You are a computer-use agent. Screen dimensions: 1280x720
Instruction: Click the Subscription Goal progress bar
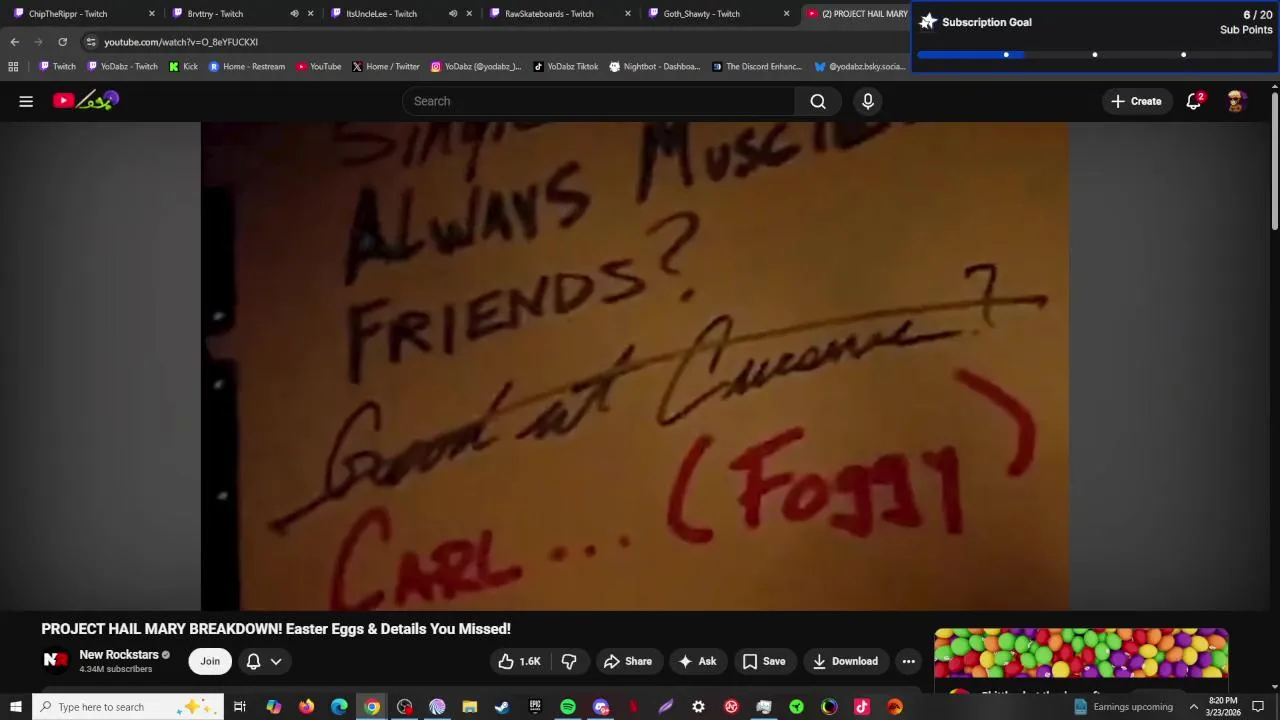click(x=1094, y=54)
